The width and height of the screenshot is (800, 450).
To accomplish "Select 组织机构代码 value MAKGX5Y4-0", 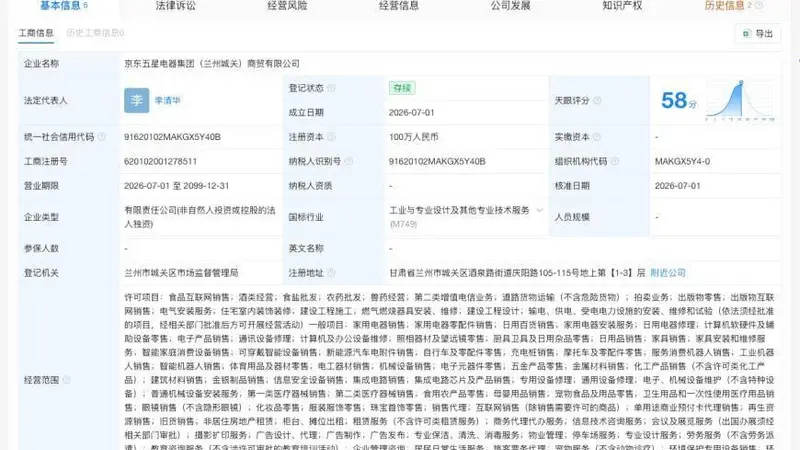I will pyautogui.click(x=682, y=161).
